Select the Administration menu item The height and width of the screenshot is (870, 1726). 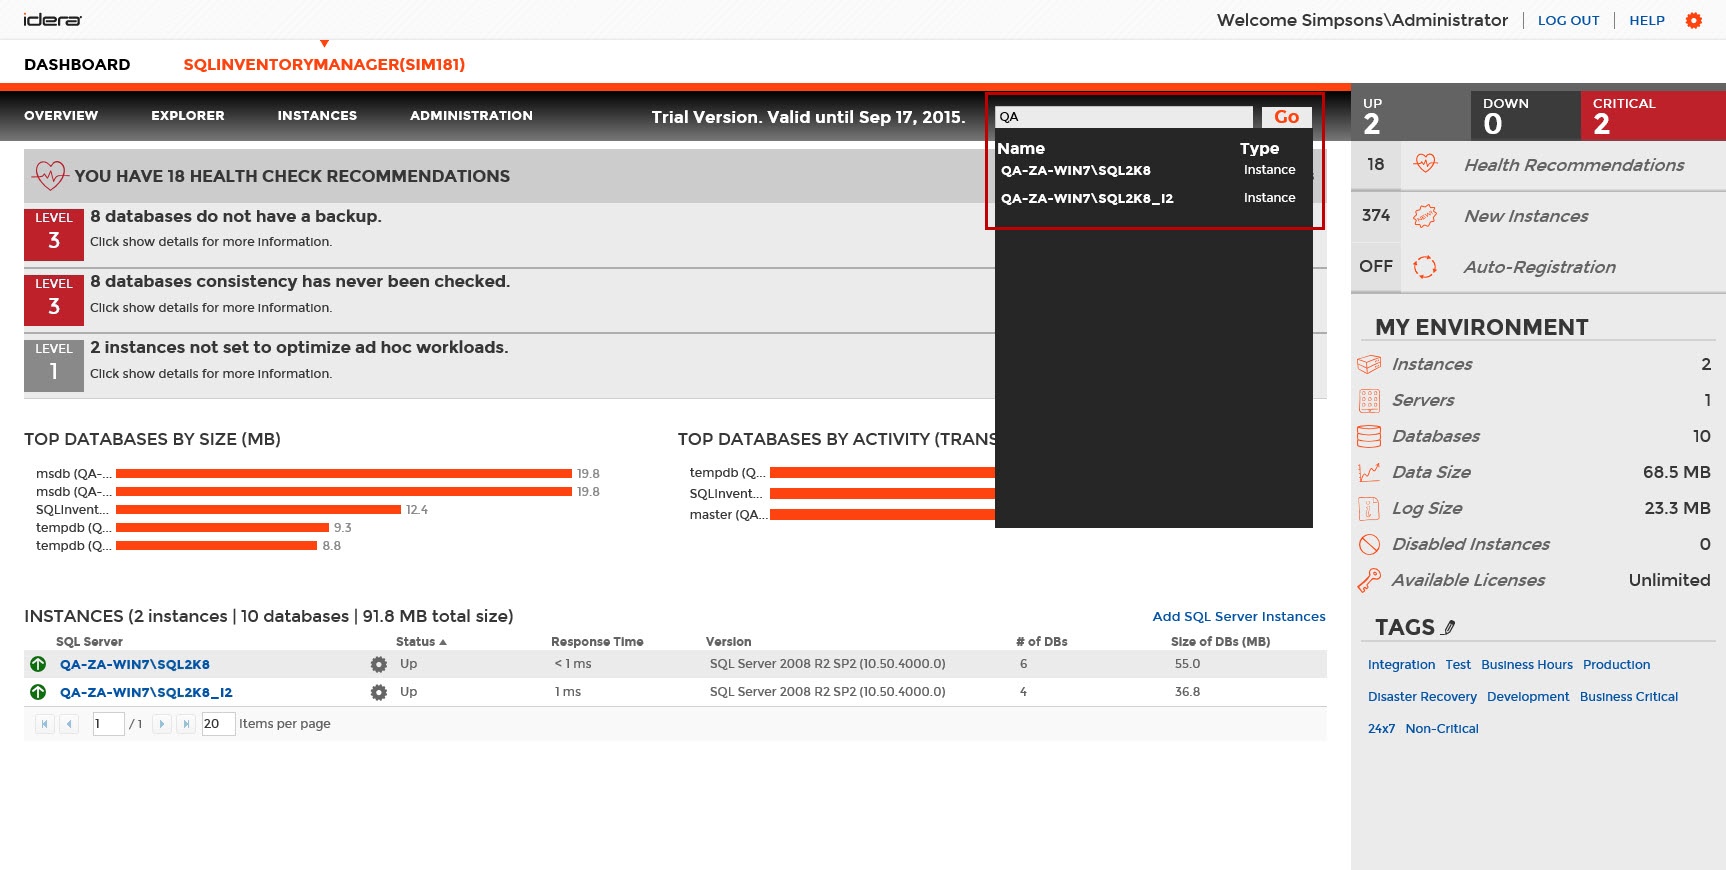[471, 116]
